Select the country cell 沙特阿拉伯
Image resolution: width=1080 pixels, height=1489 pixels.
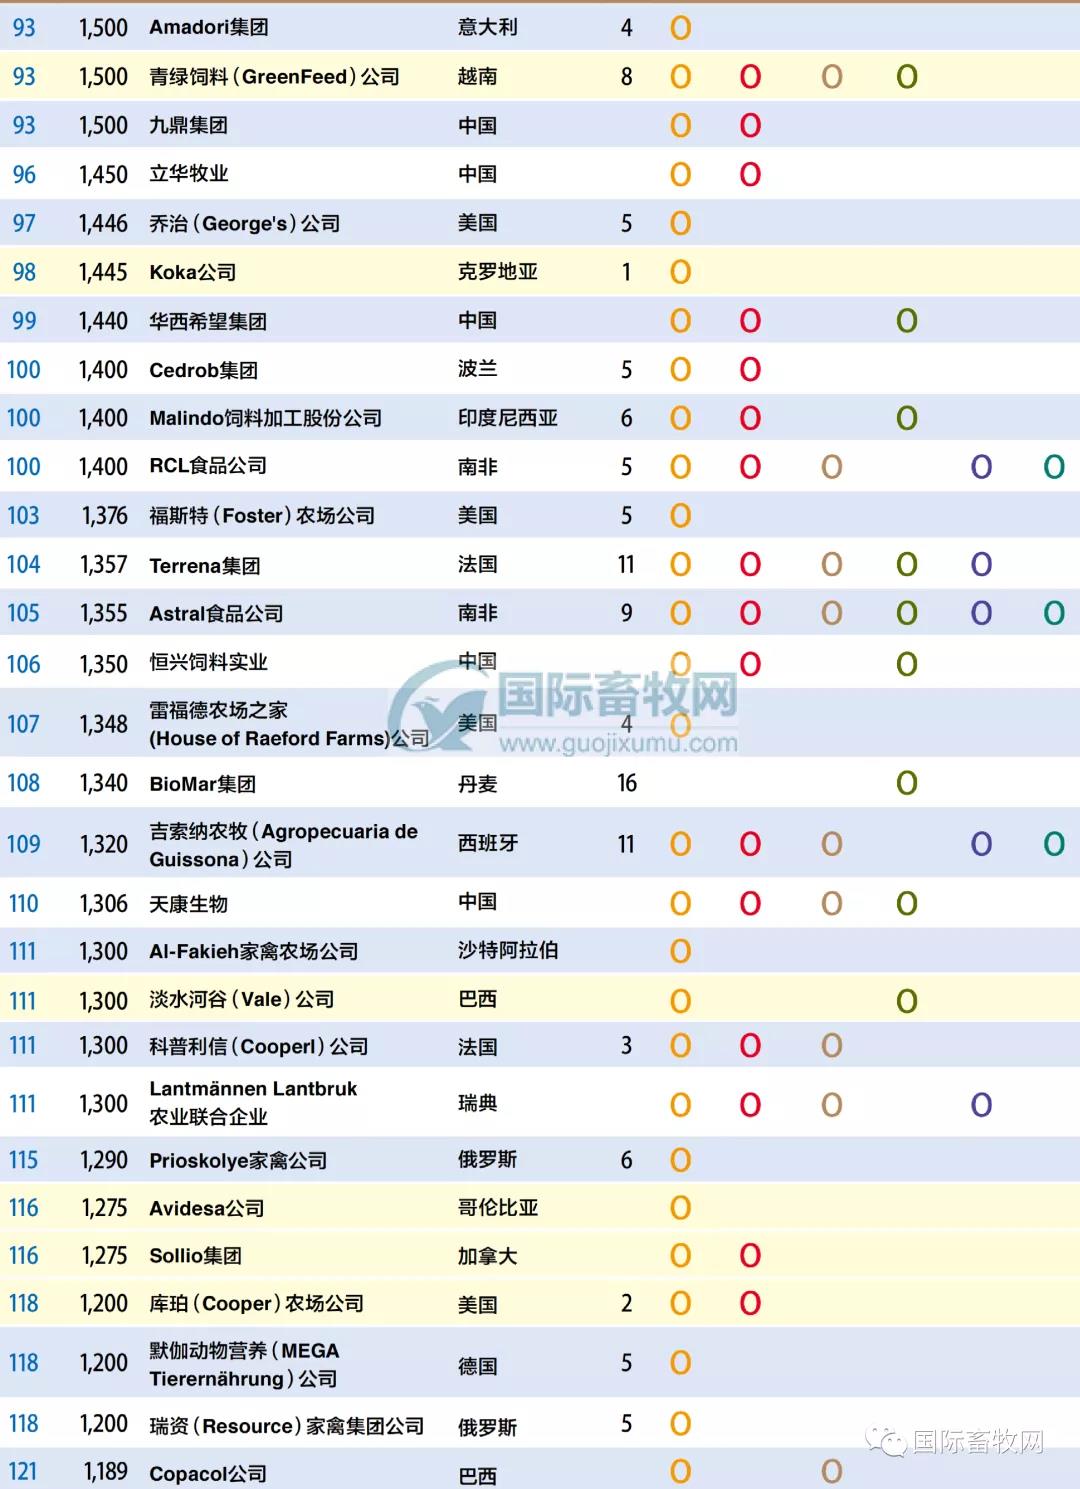click(508, 950)
